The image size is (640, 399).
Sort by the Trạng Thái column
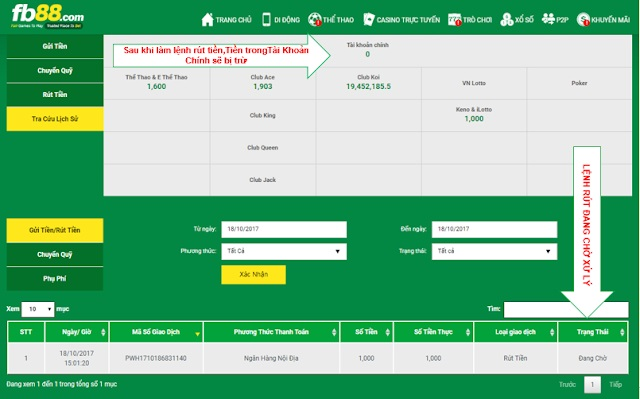593,332
